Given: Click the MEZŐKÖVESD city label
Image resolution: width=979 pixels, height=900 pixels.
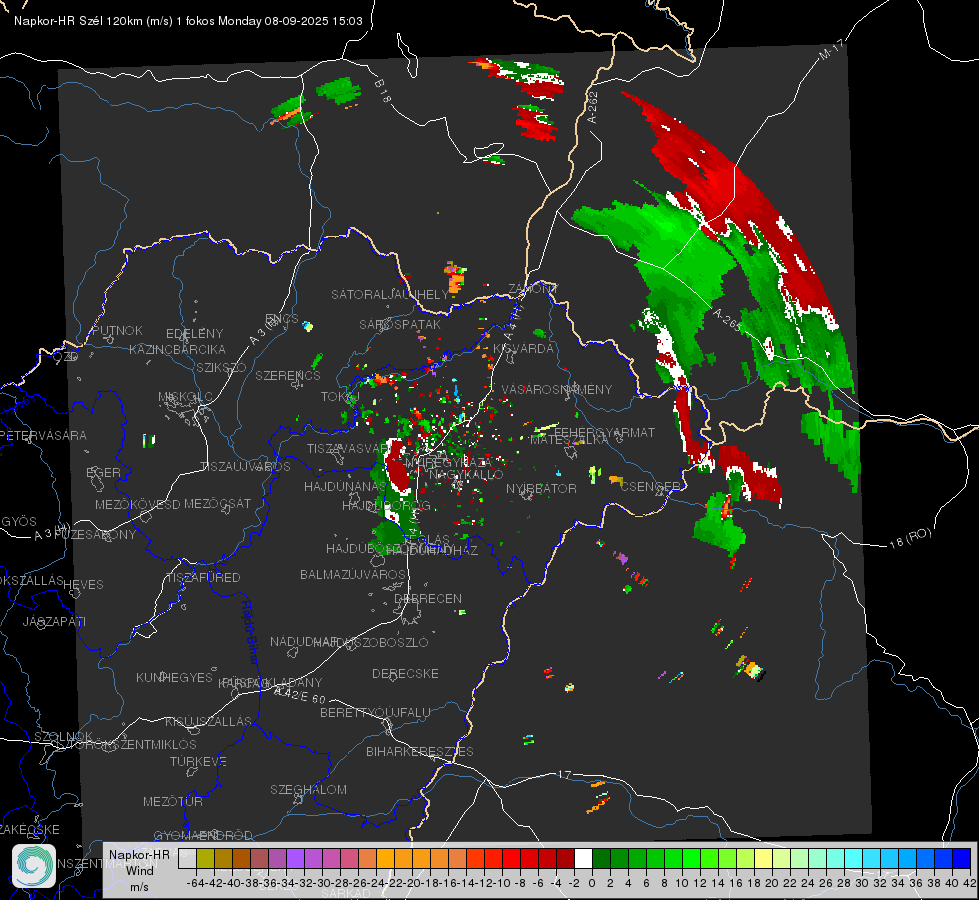Looking at the screenshot, I should 137,504.
